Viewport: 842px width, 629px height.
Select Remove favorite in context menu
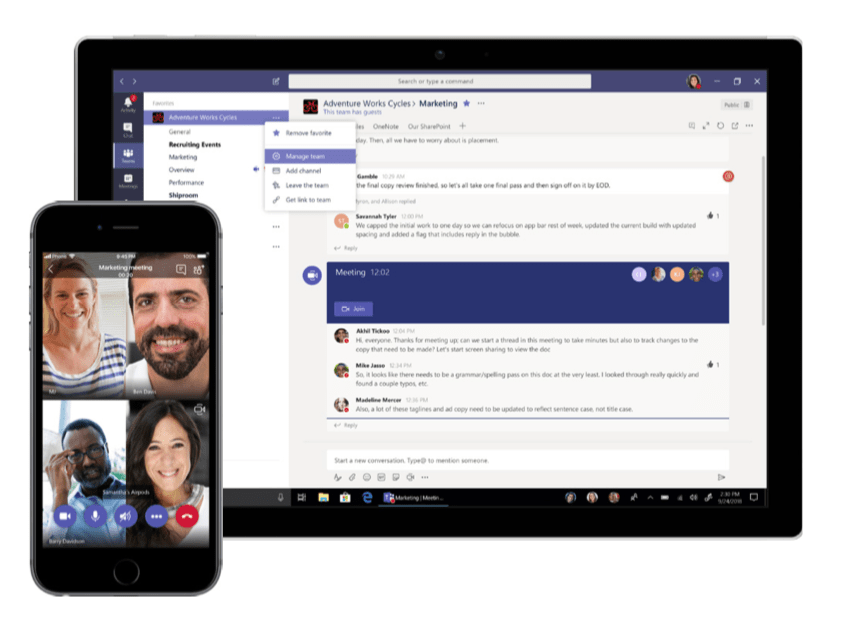tap(310, 133)
